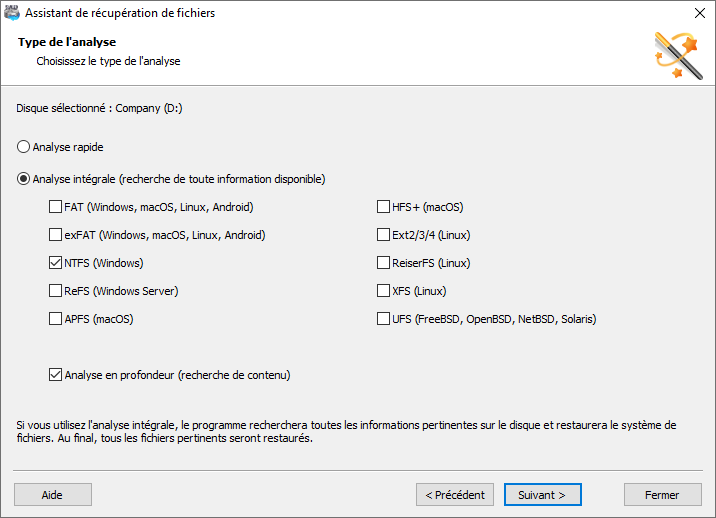Click the Fermer button

pos(663,495)
